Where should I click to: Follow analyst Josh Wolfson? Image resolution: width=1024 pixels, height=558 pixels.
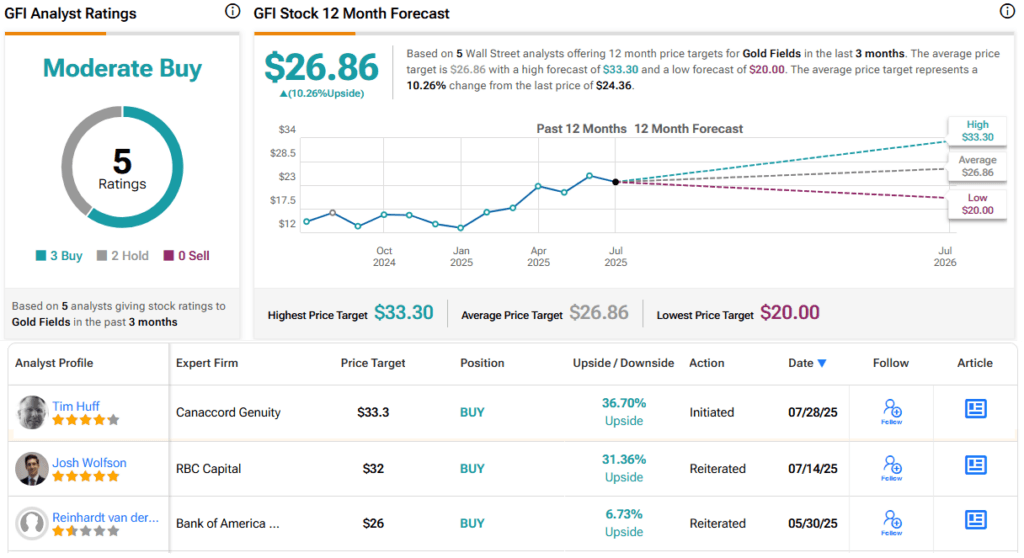(x=892, y=468)
